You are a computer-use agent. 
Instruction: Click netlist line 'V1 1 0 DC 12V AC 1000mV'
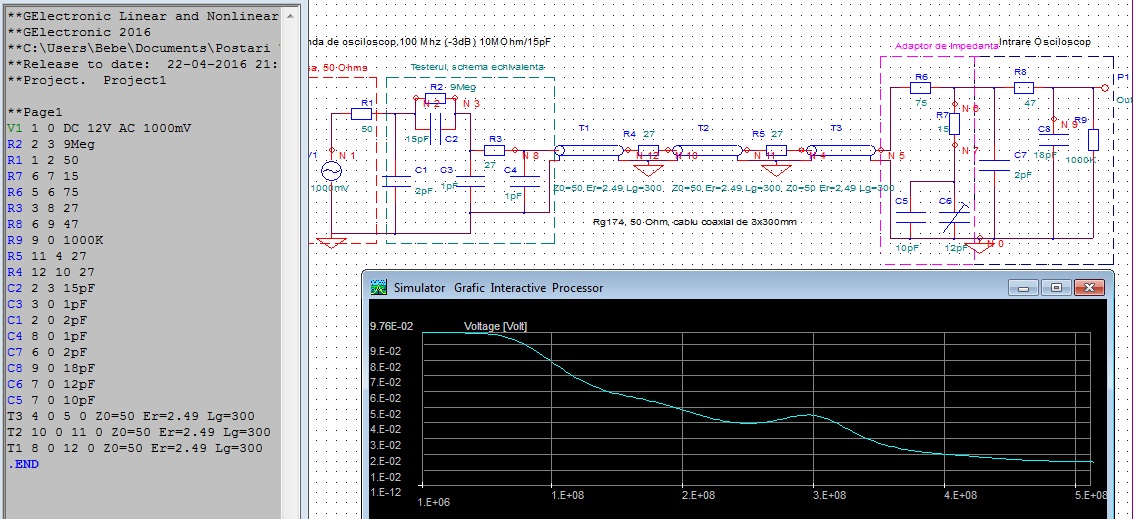(x=99, y=128)
